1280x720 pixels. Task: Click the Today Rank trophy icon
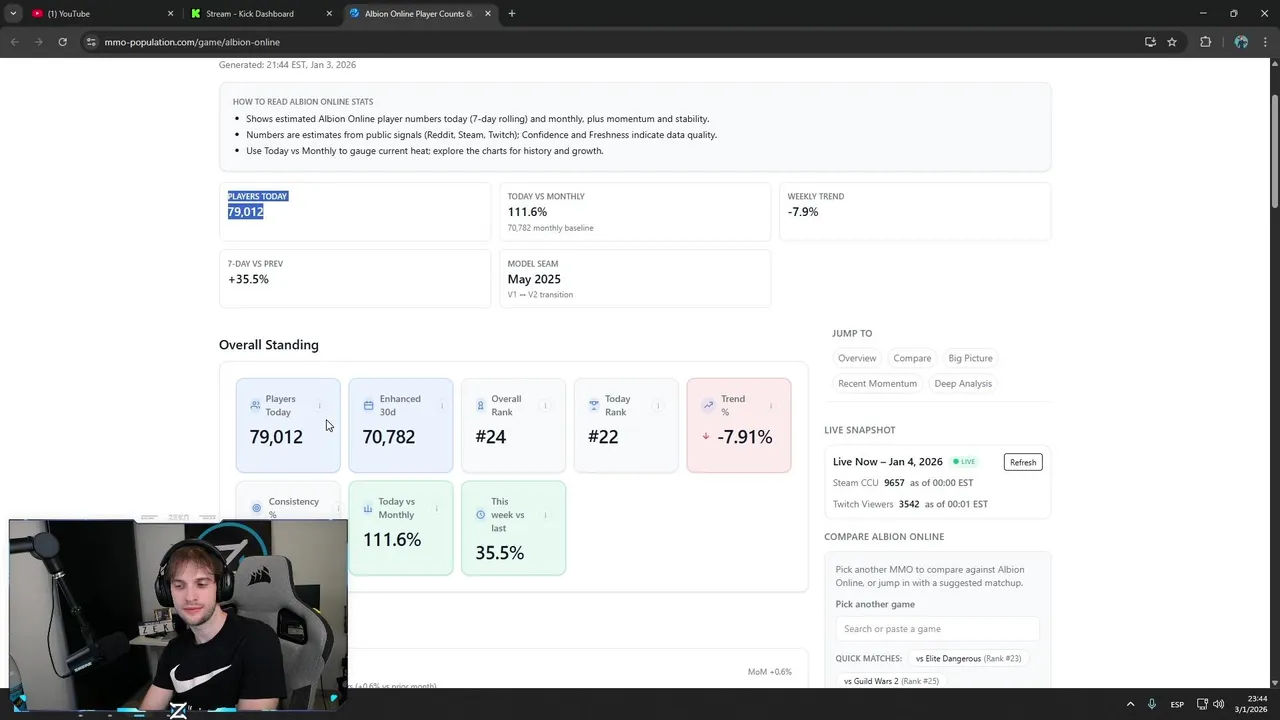(594, 405)
